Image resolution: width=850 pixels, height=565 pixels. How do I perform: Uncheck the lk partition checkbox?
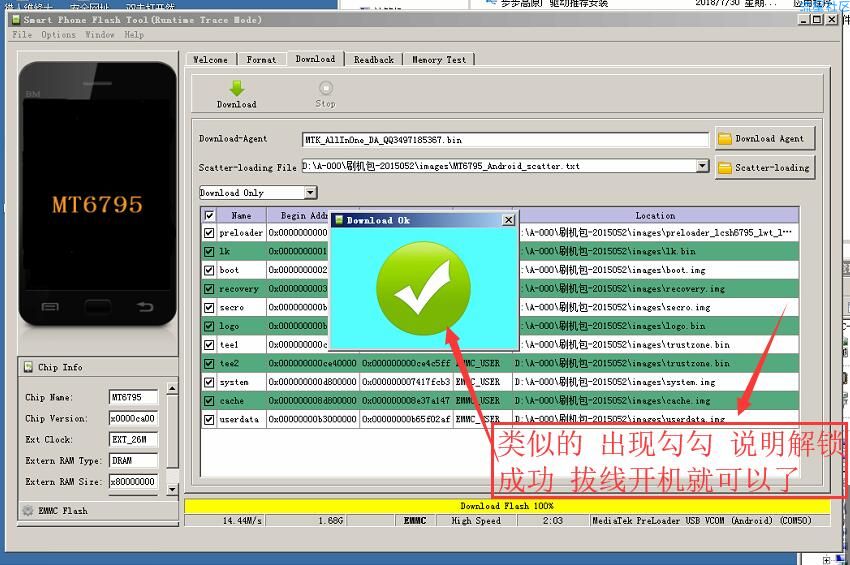point(209,252)
